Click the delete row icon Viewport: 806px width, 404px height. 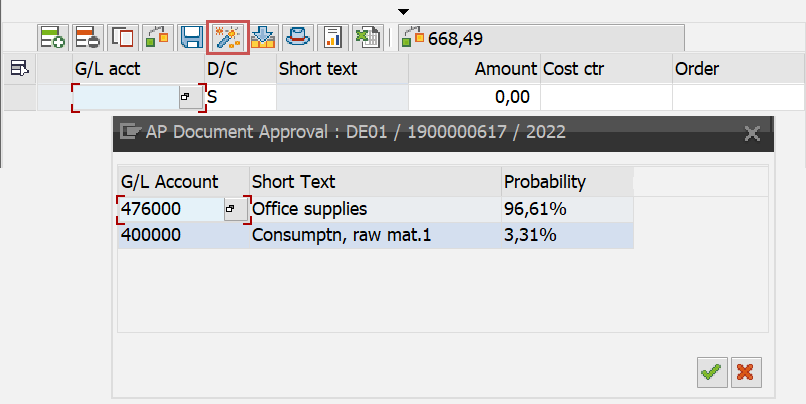(x=87, y=38)
